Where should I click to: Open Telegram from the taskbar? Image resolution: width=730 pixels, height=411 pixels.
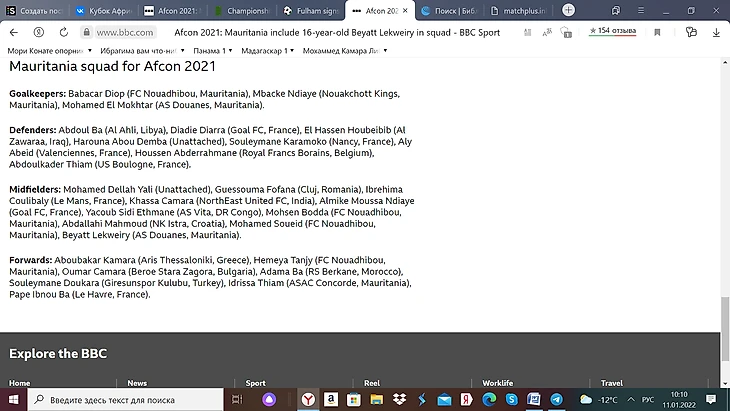pos(556,399)
